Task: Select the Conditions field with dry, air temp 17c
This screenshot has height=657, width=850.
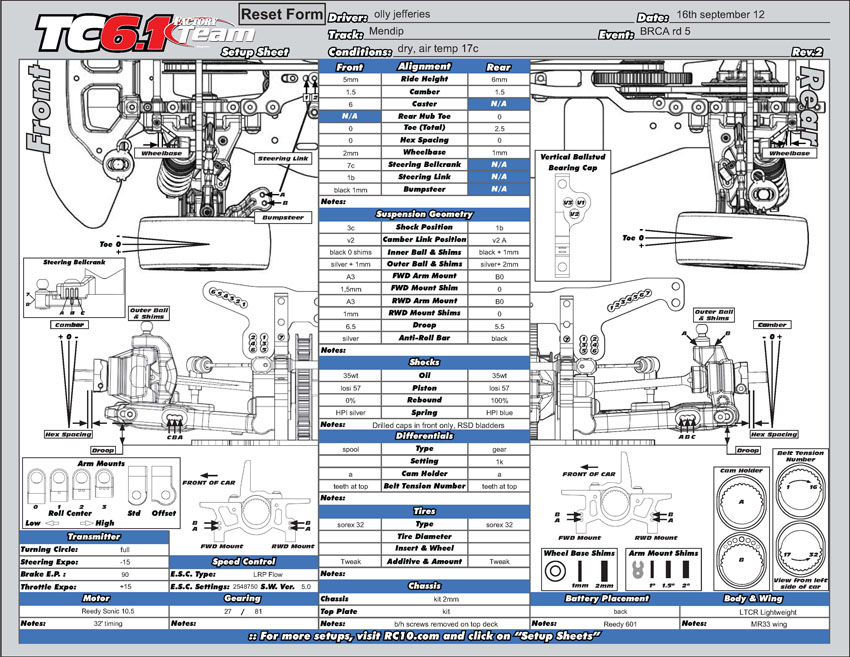Action: [x=590, y=49]
